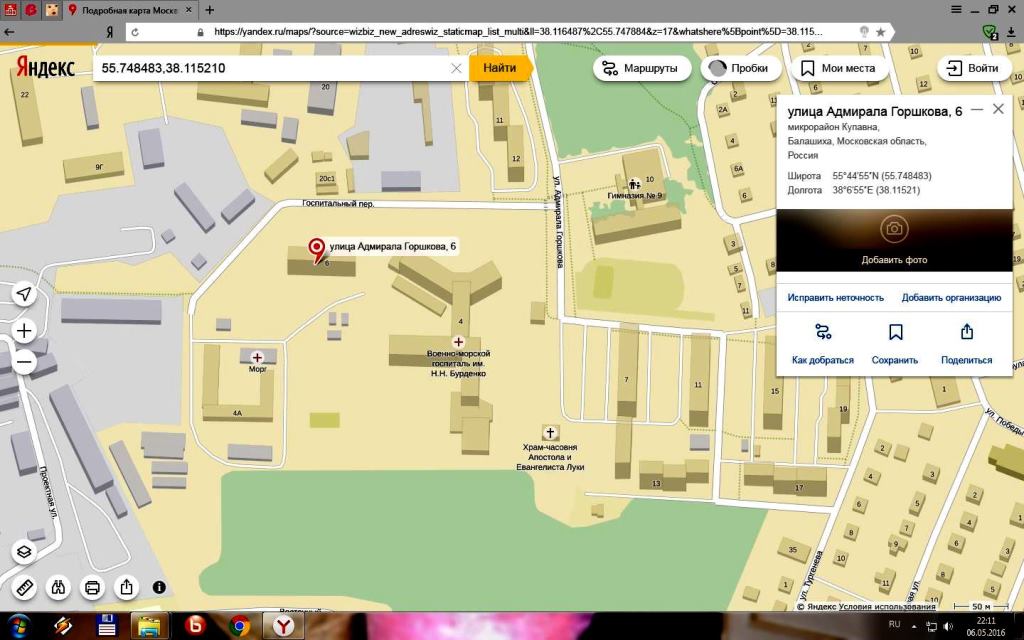
Task: Click Исправить неточность link
Action: pos(835,297)
